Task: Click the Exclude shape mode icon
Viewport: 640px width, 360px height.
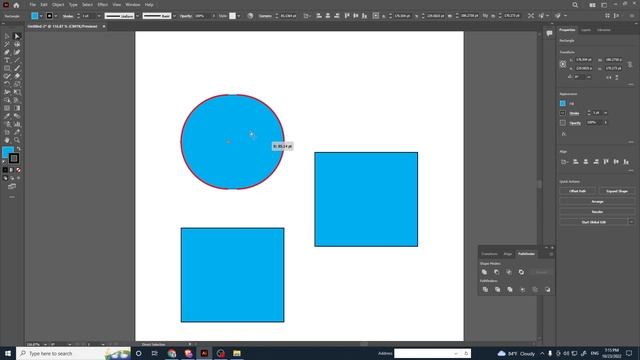Action: click(x=521, y=272)
